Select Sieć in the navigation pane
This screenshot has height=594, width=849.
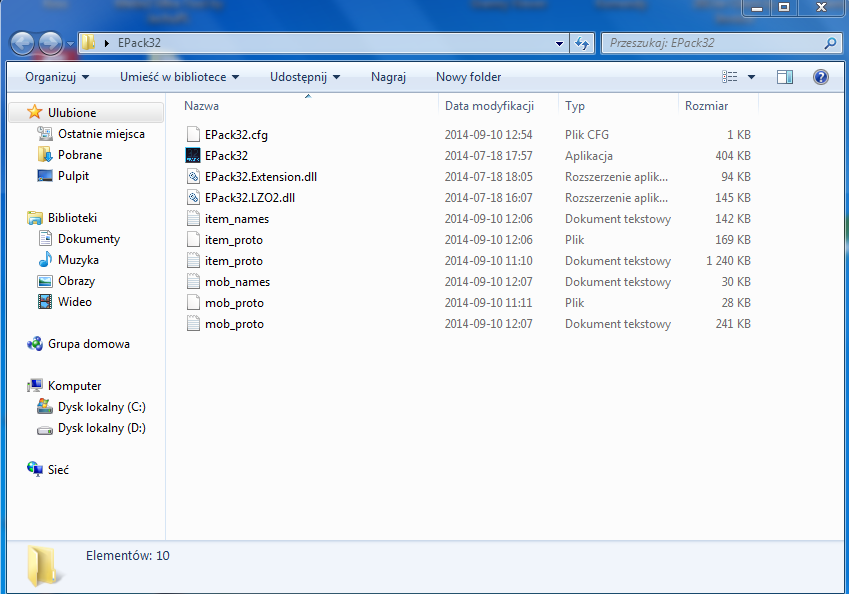pos(58,469)
